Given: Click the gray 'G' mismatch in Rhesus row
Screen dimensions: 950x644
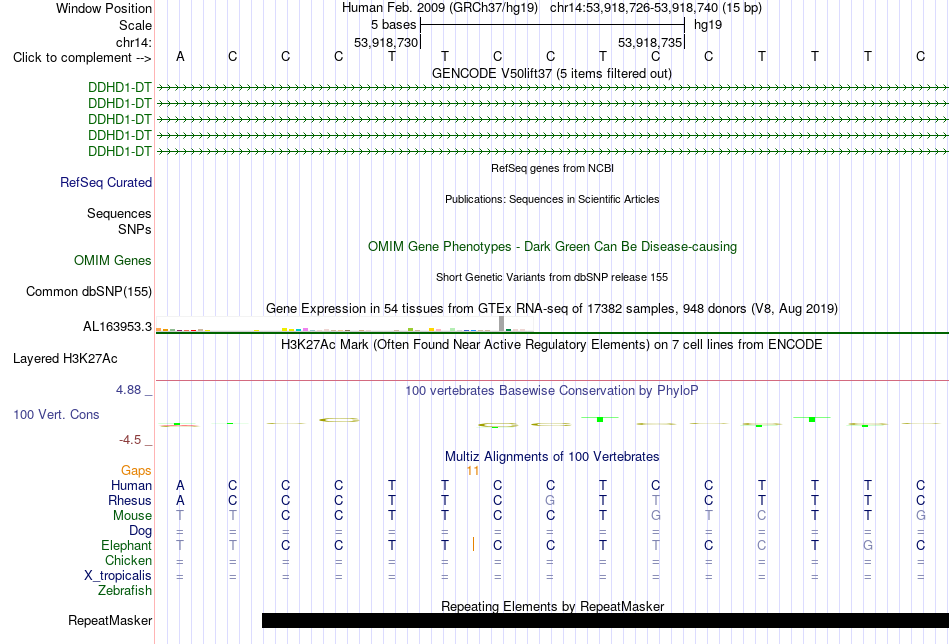Looking at the screenshot, I should [x=550, y=500].
